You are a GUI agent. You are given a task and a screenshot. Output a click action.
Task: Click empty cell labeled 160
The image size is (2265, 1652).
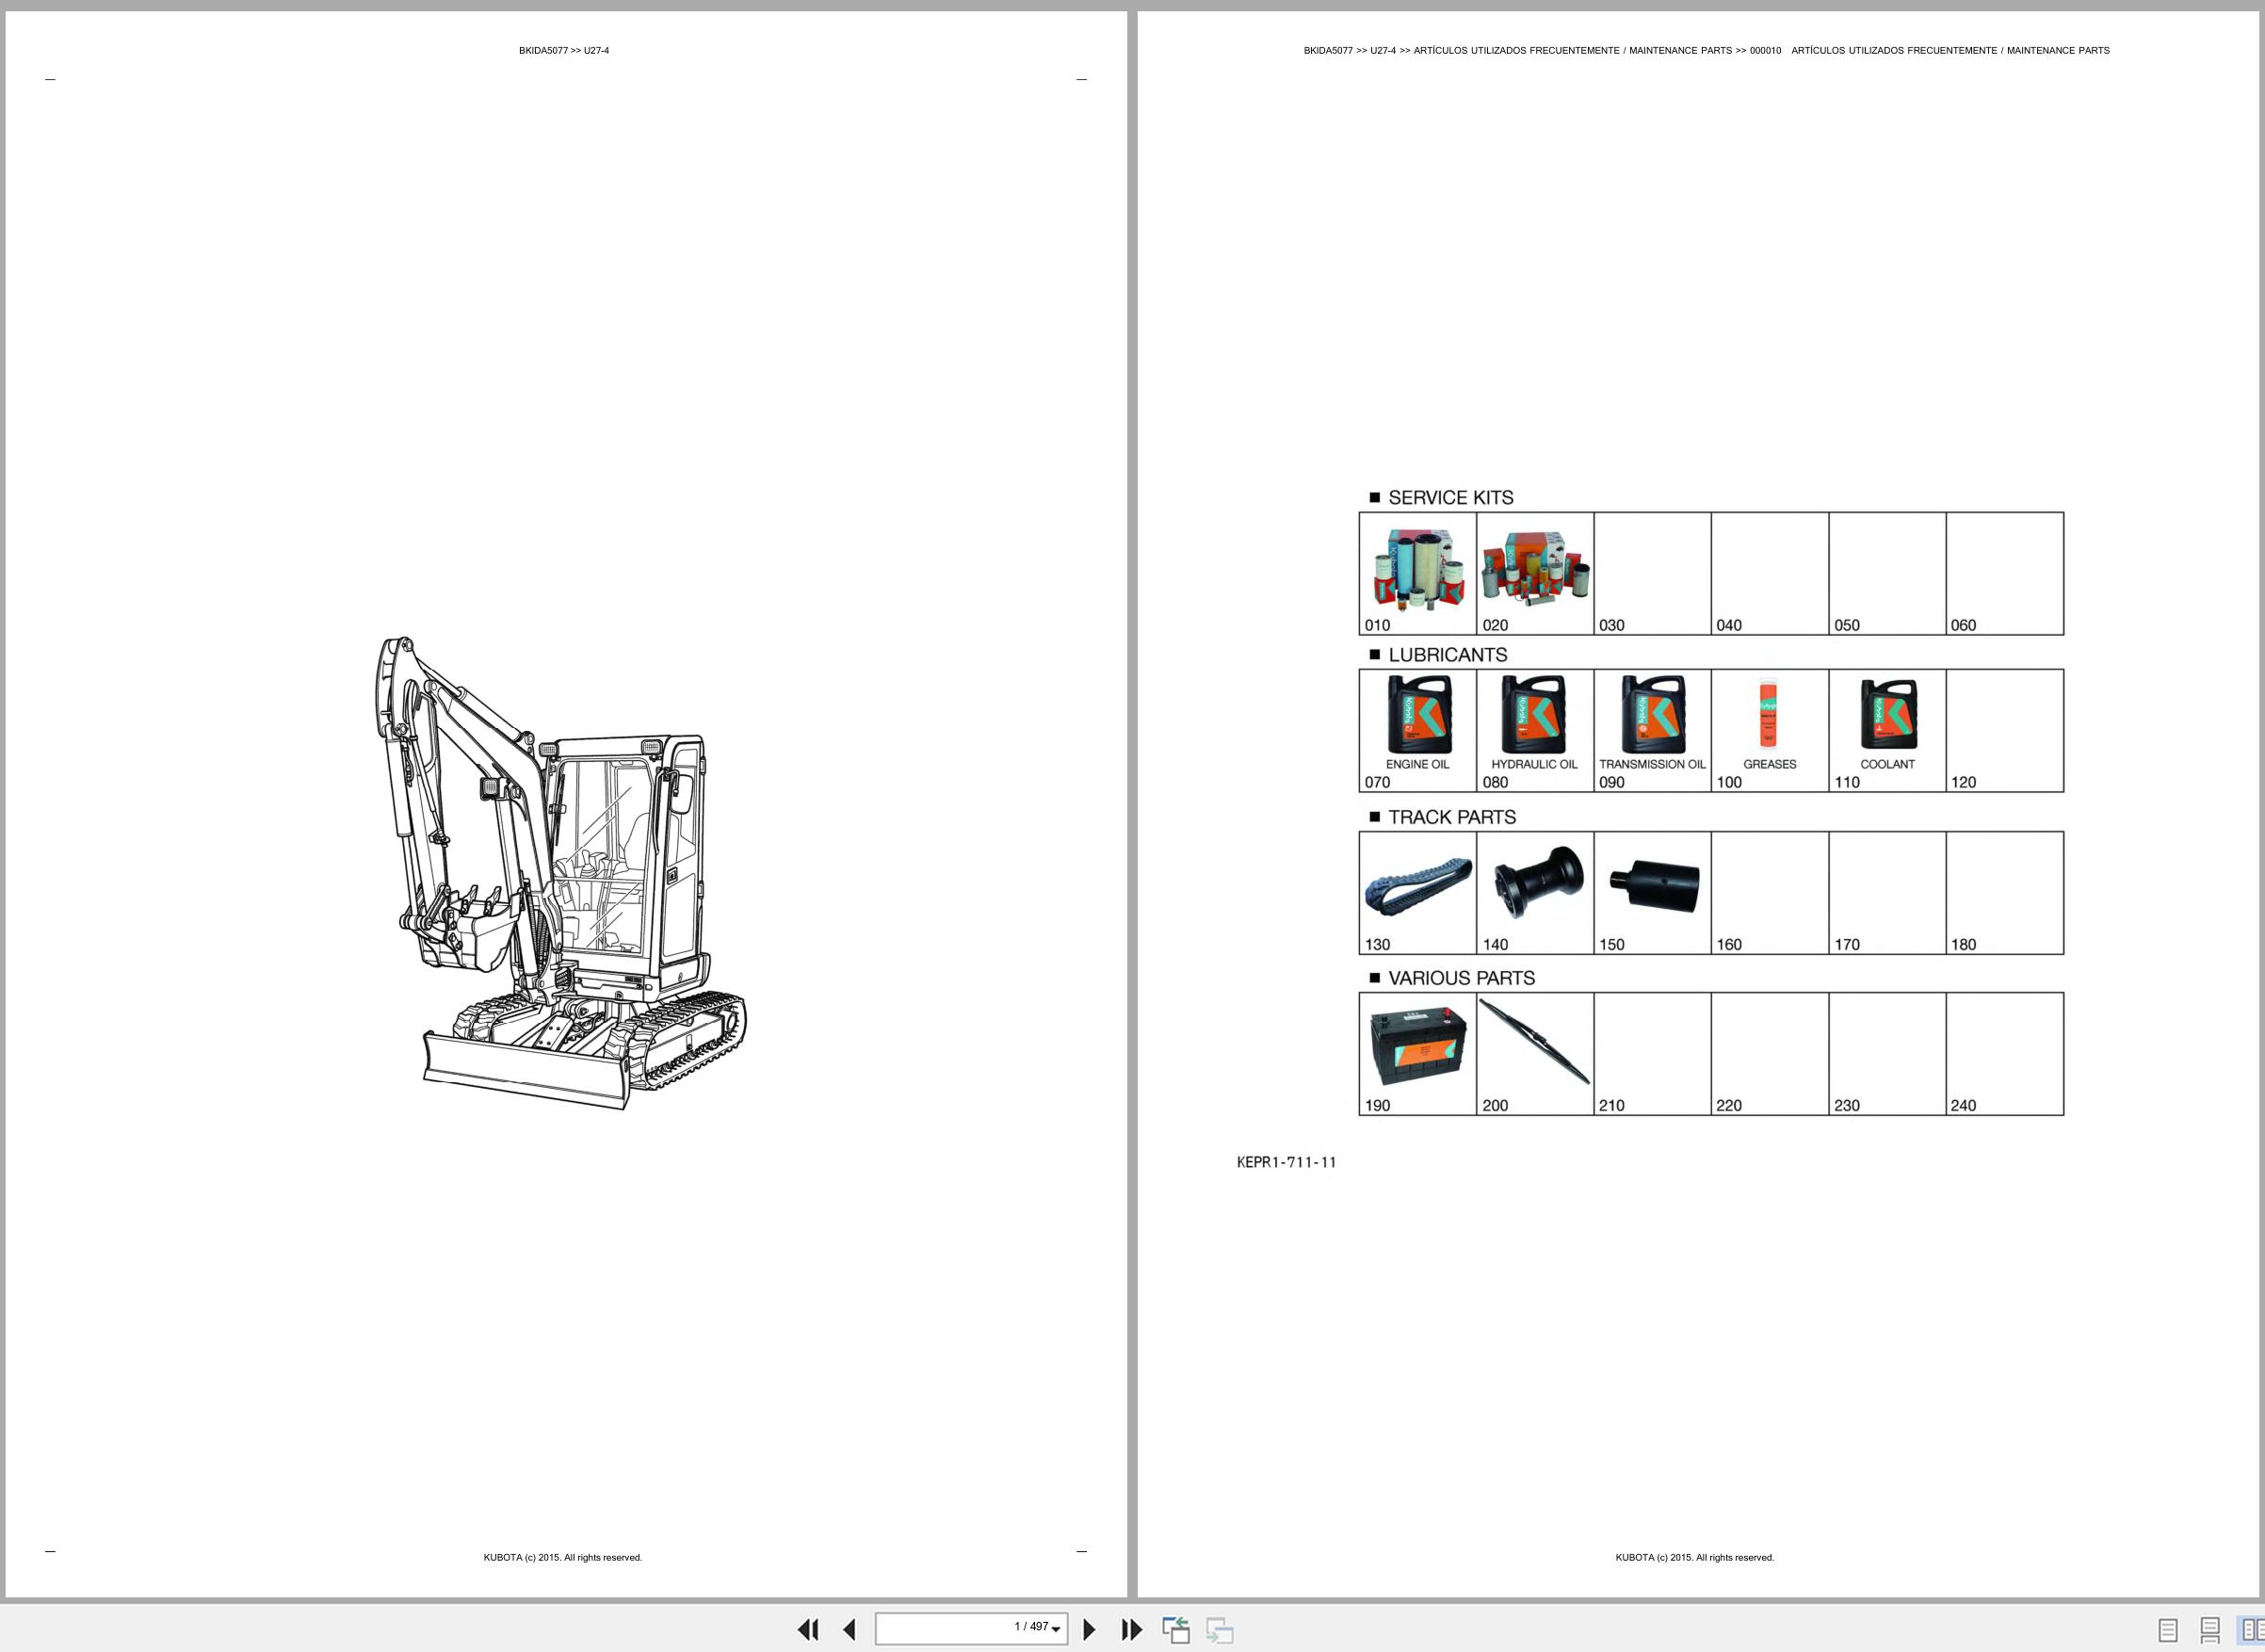pyautogui.click(x=1770, y=893)
